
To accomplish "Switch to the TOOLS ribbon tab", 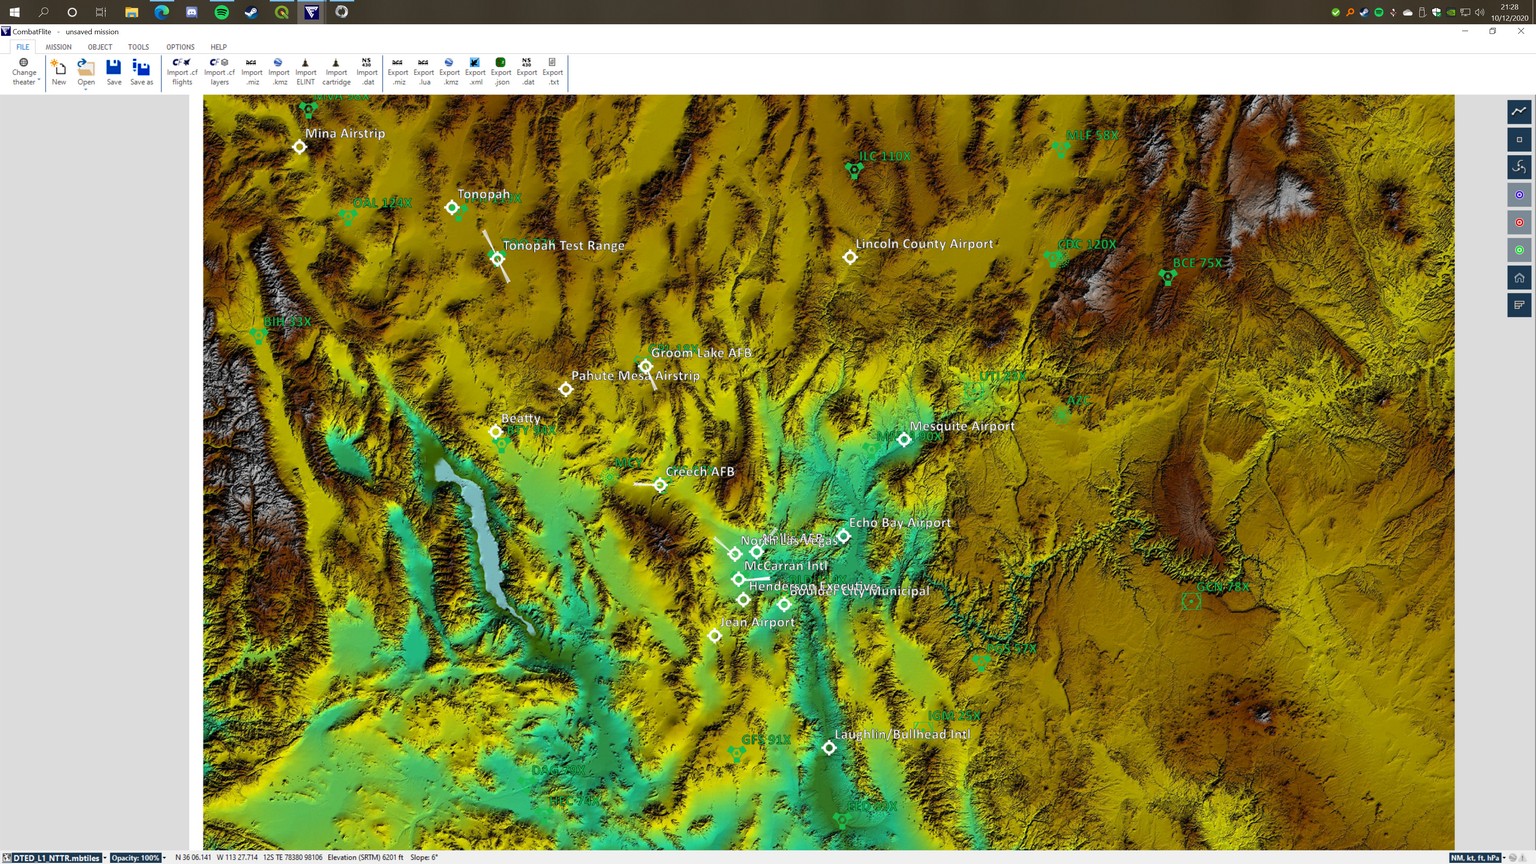I will [138, 47].
